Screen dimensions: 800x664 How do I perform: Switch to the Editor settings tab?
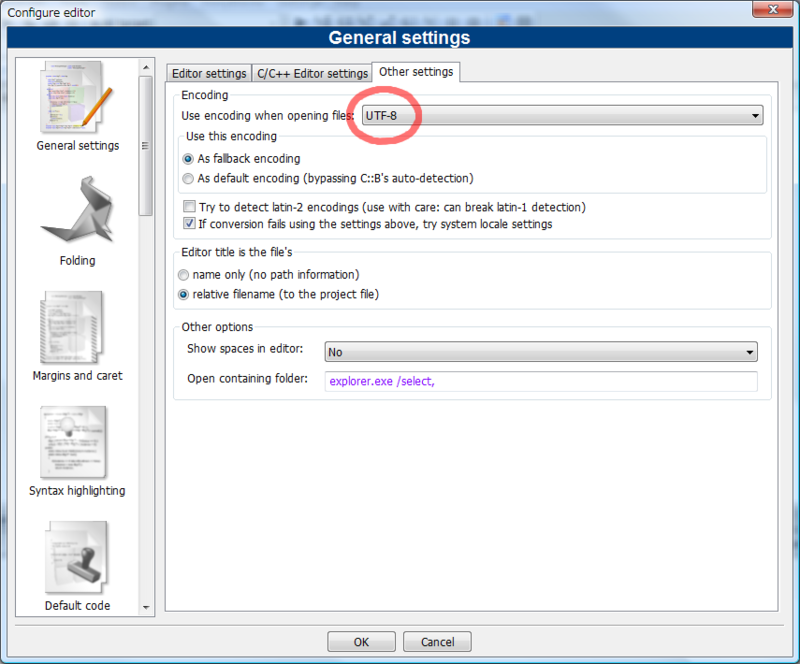(209, 73)
